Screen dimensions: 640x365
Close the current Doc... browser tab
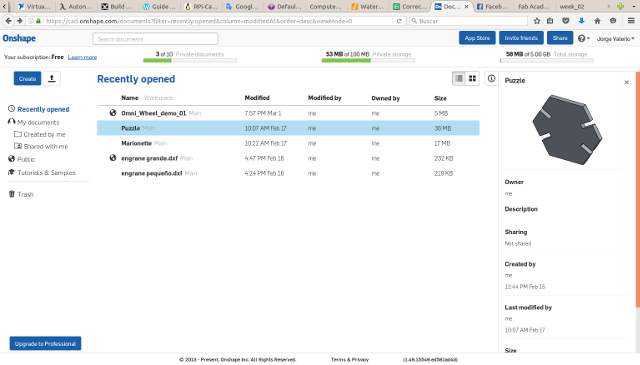[467, 7]
